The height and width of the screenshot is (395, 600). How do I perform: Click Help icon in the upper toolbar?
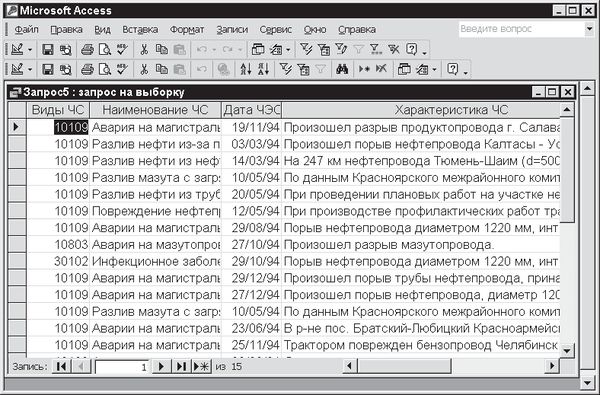click(411, 49)
